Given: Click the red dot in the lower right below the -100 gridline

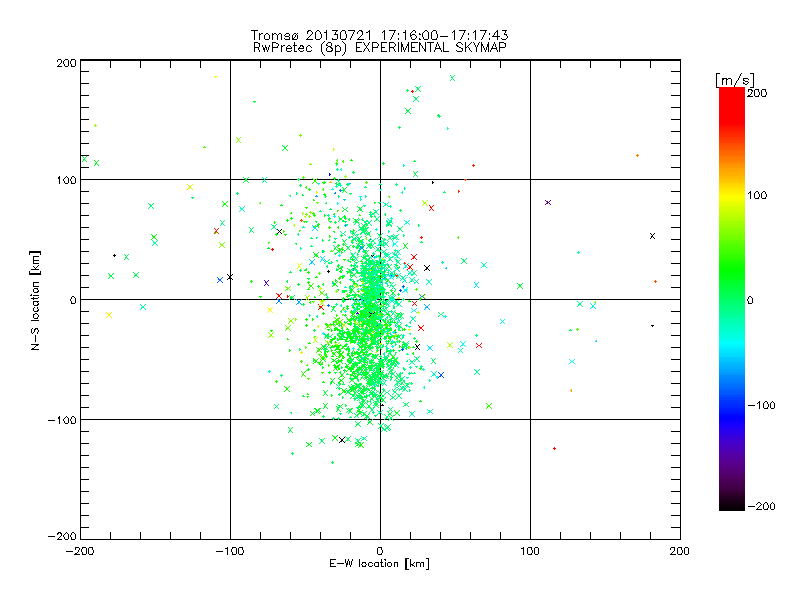Looking at the screenshot, I should pos(555,448).
